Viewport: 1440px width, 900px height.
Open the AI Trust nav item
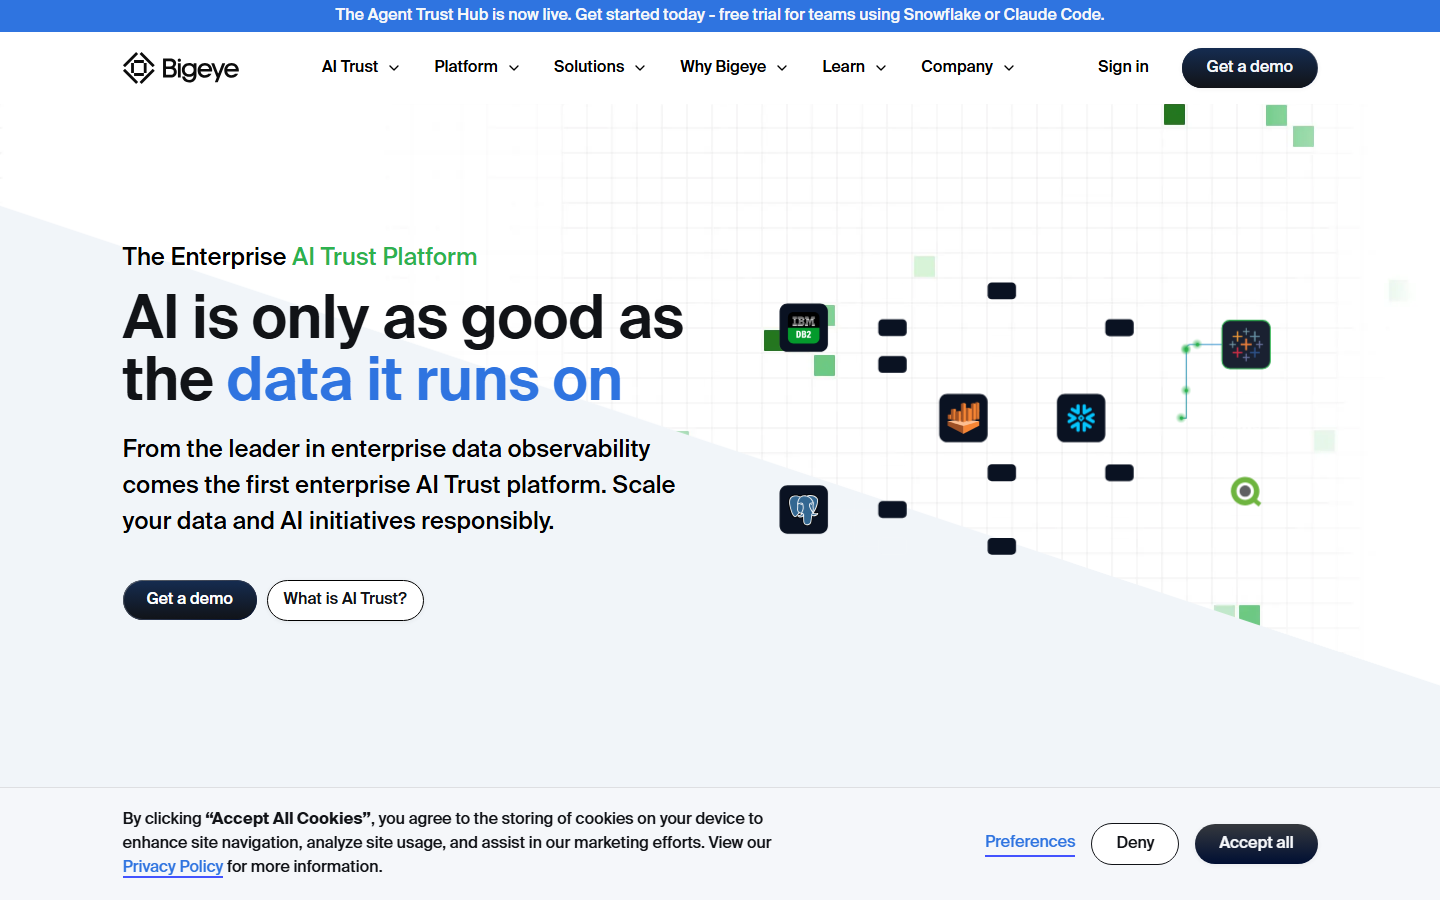pos(350,67)
